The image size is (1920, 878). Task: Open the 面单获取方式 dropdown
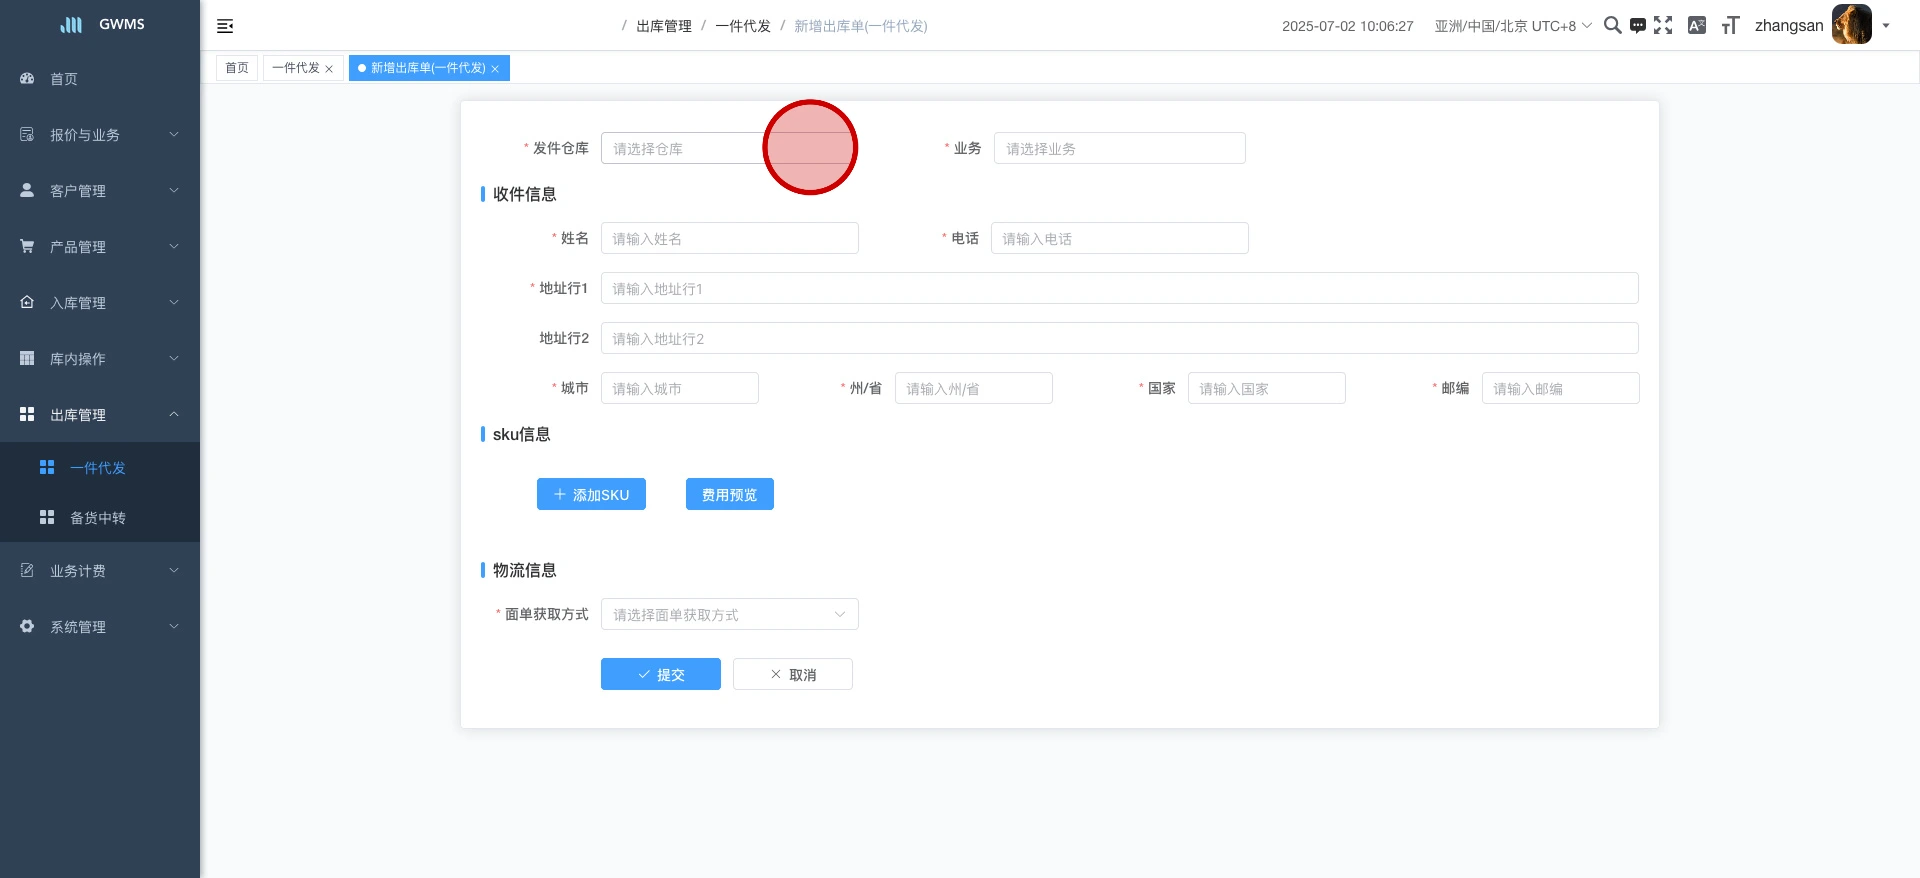click(729, 614)
